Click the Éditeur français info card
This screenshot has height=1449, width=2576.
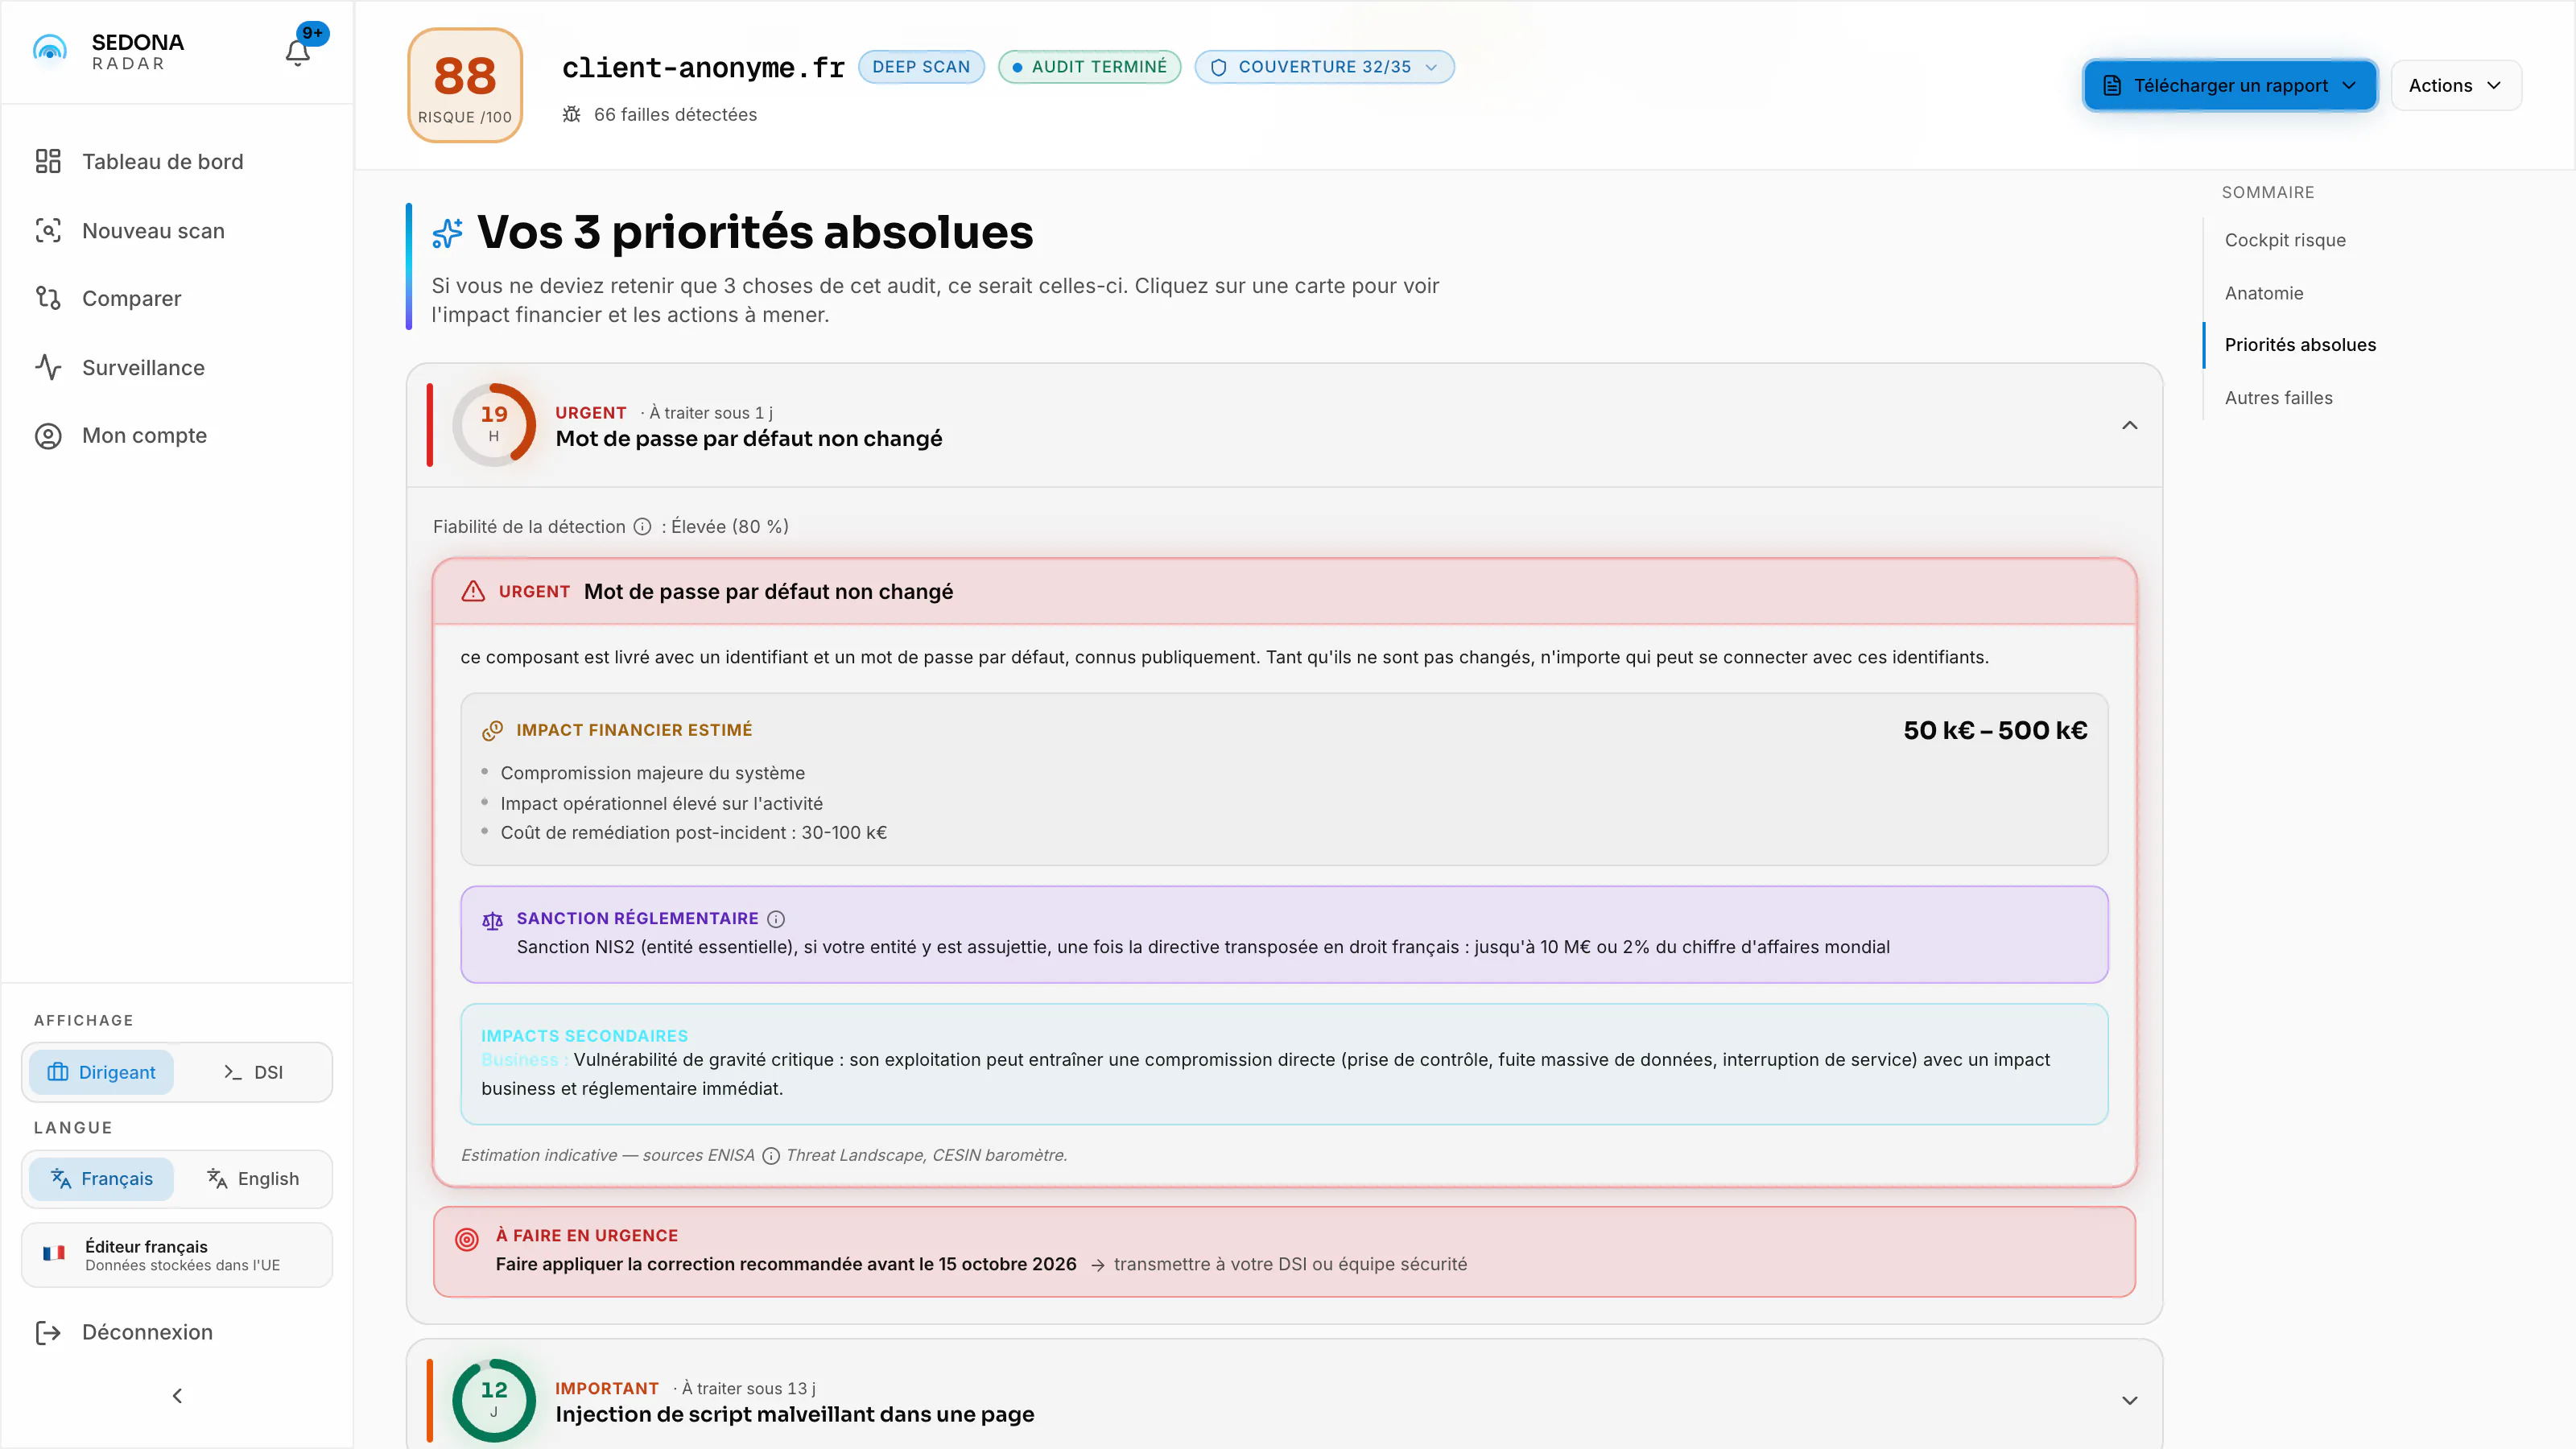[x=177, y=1255]
